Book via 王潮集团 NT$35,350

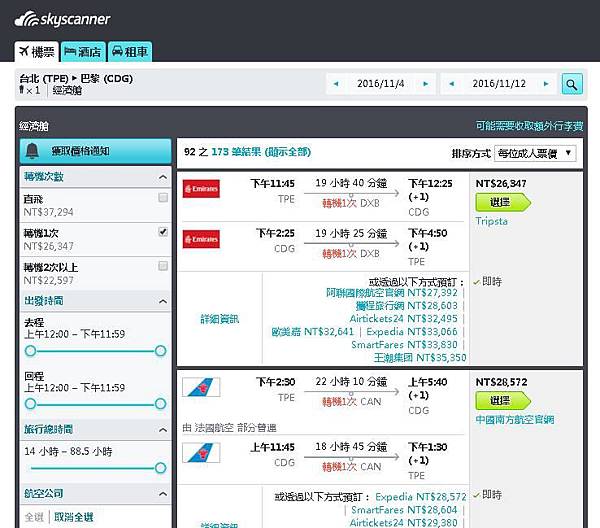420,358
